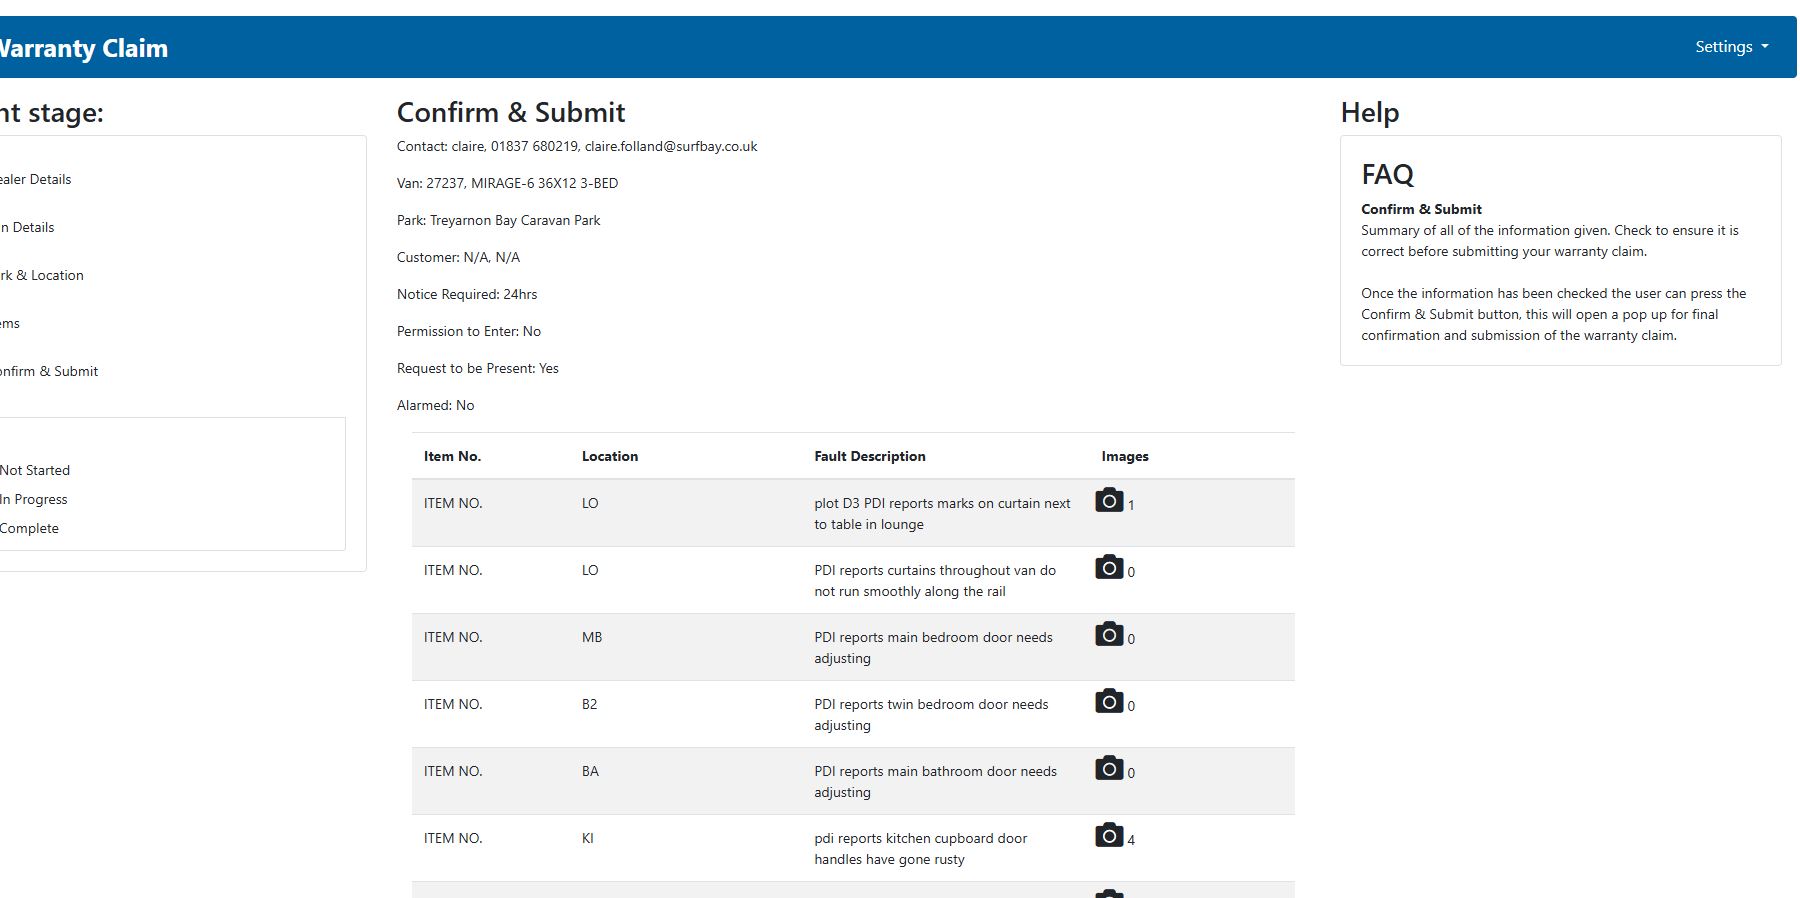The image size is (1800, 898).
Task: Open camera icon for main bathroom door
Action: point(1109,768)
